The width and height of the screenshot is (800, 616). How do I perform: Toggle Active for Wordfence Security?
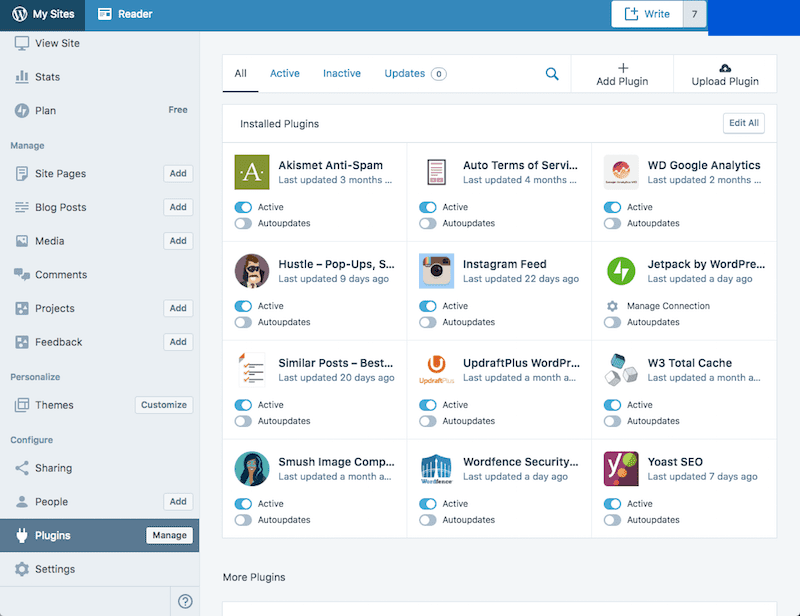click(x=428, y=504)
